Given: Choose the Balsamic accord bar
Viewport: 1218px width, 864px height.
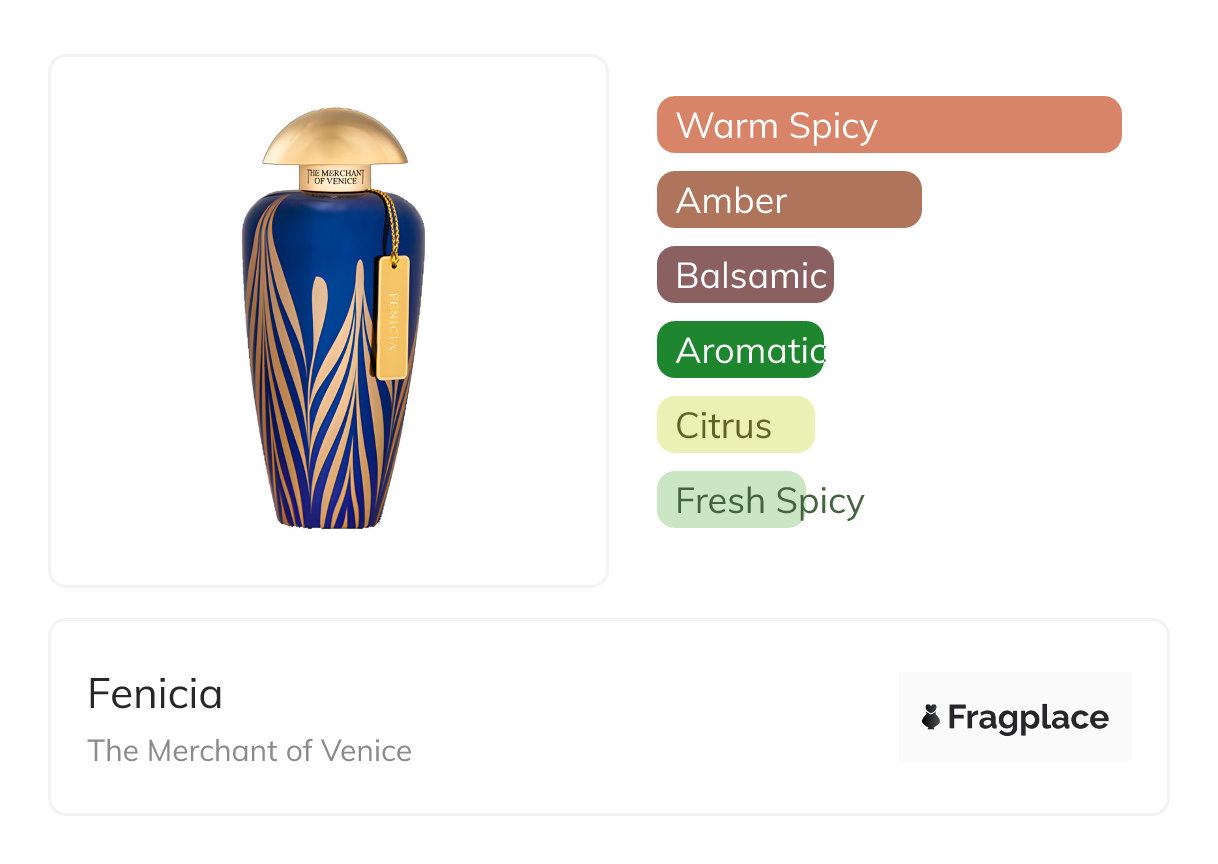Looking at the screenshot, I should [745, 275].
